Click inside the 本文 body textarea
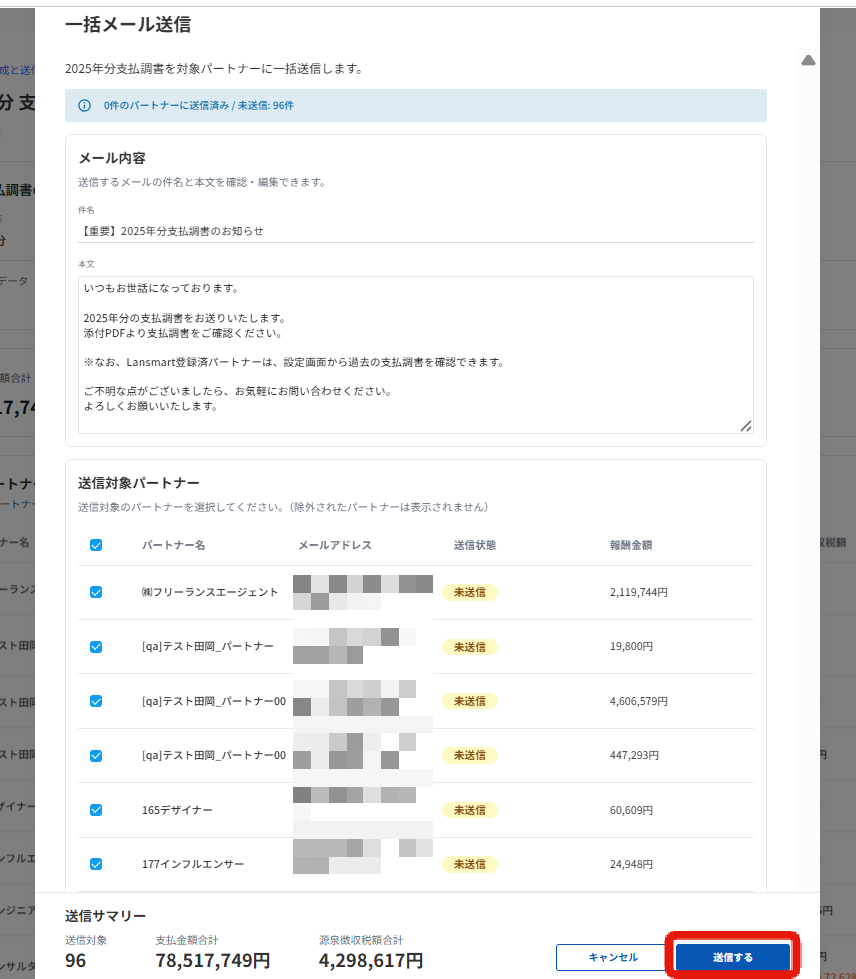856x979 pixels. pos(416,355)
